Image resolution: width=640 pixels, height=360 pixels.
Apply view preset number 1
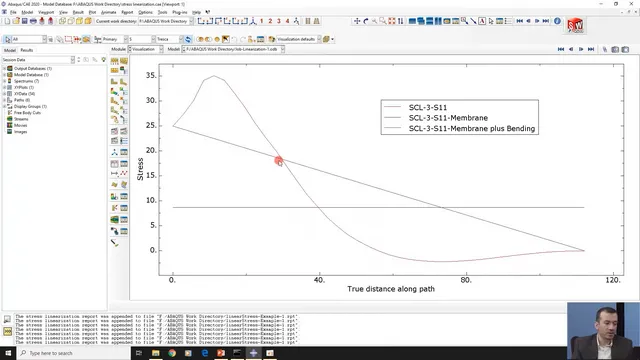click(x=262, y=21)
